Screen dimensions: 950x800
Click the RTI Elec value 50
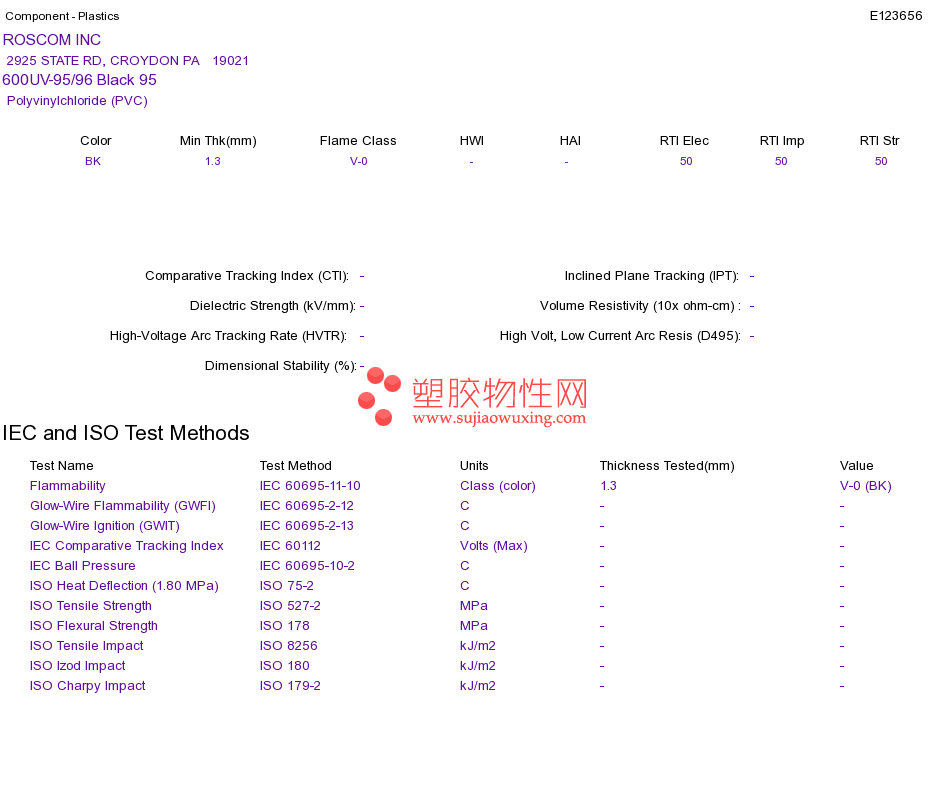point(686,161)
